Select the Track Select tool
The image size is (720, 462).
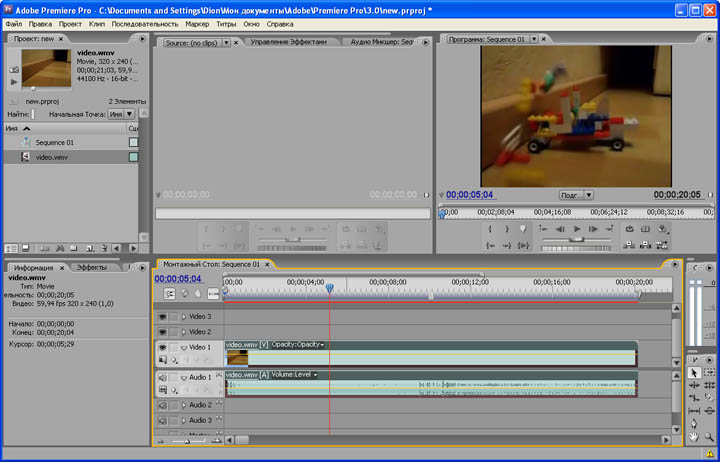pos(709,373)
